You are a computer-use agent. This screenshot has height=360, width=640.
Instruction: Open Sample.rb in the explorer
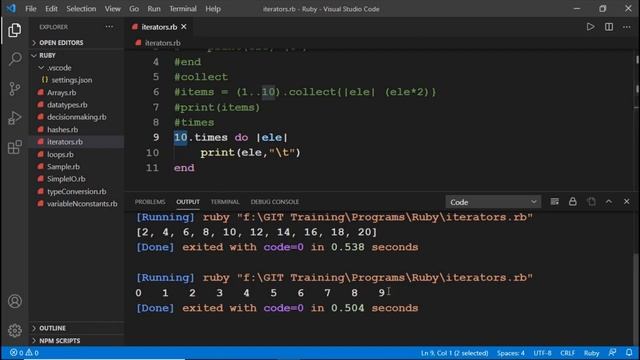[x=63, y=167]
